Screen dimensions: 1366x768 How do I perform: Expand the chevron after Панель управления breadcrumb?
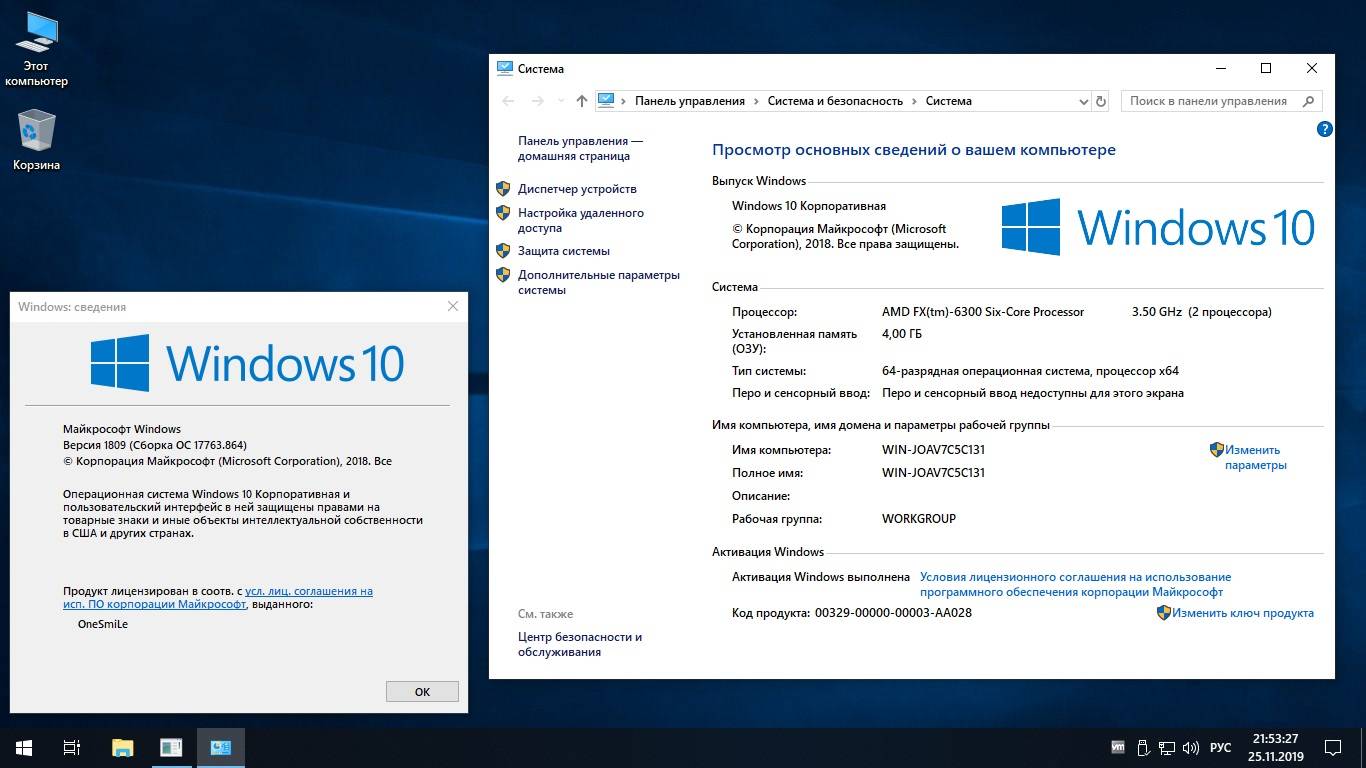pos(756,101)
